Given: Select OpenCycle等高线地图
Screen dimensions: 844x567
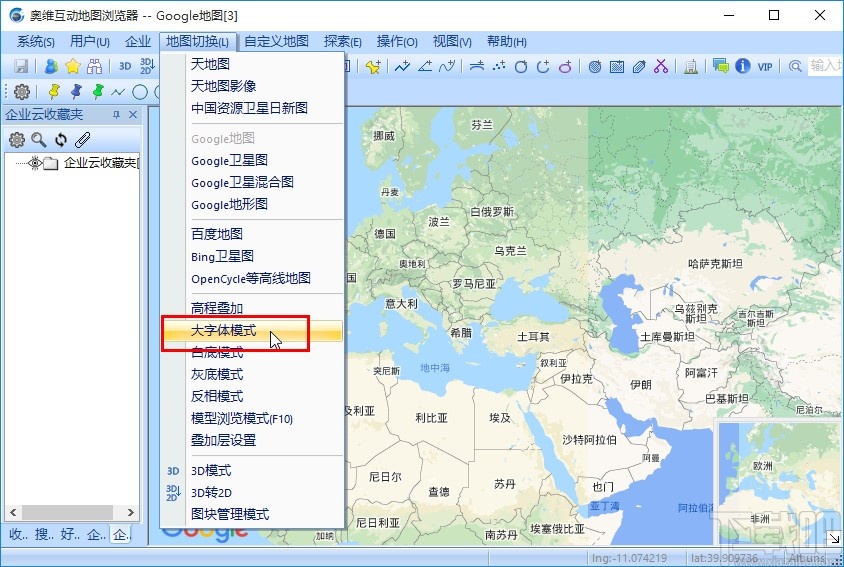Looking at the screenshot, I should (x=252, y=278).
